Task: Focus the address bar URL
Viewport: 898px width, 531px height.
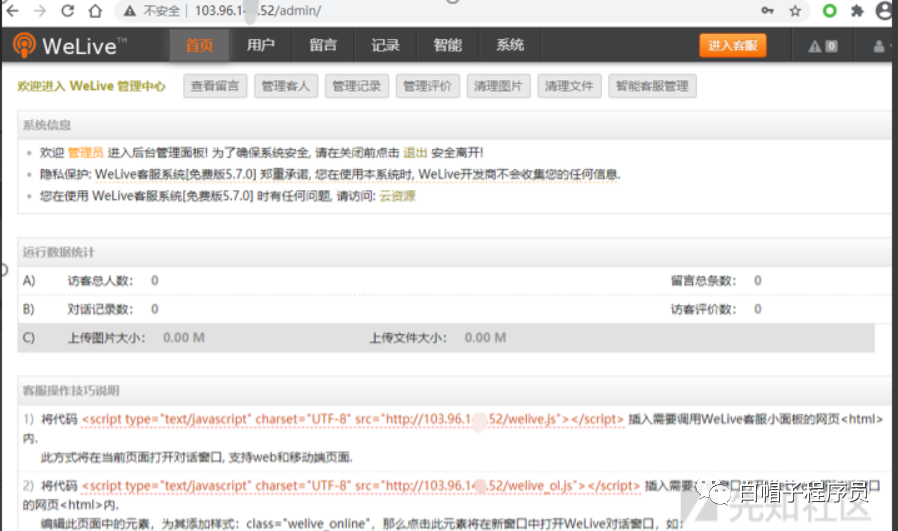Action: [258, 10]
